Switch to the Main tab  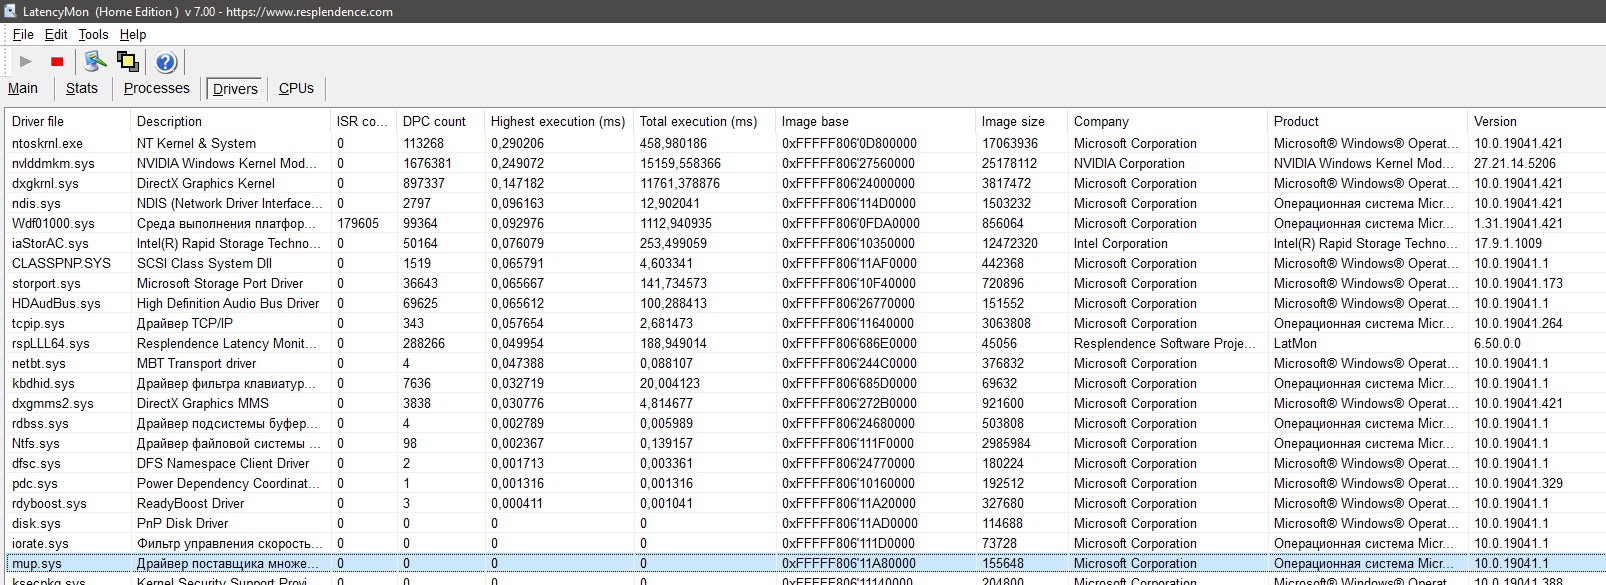pos(23,88)
